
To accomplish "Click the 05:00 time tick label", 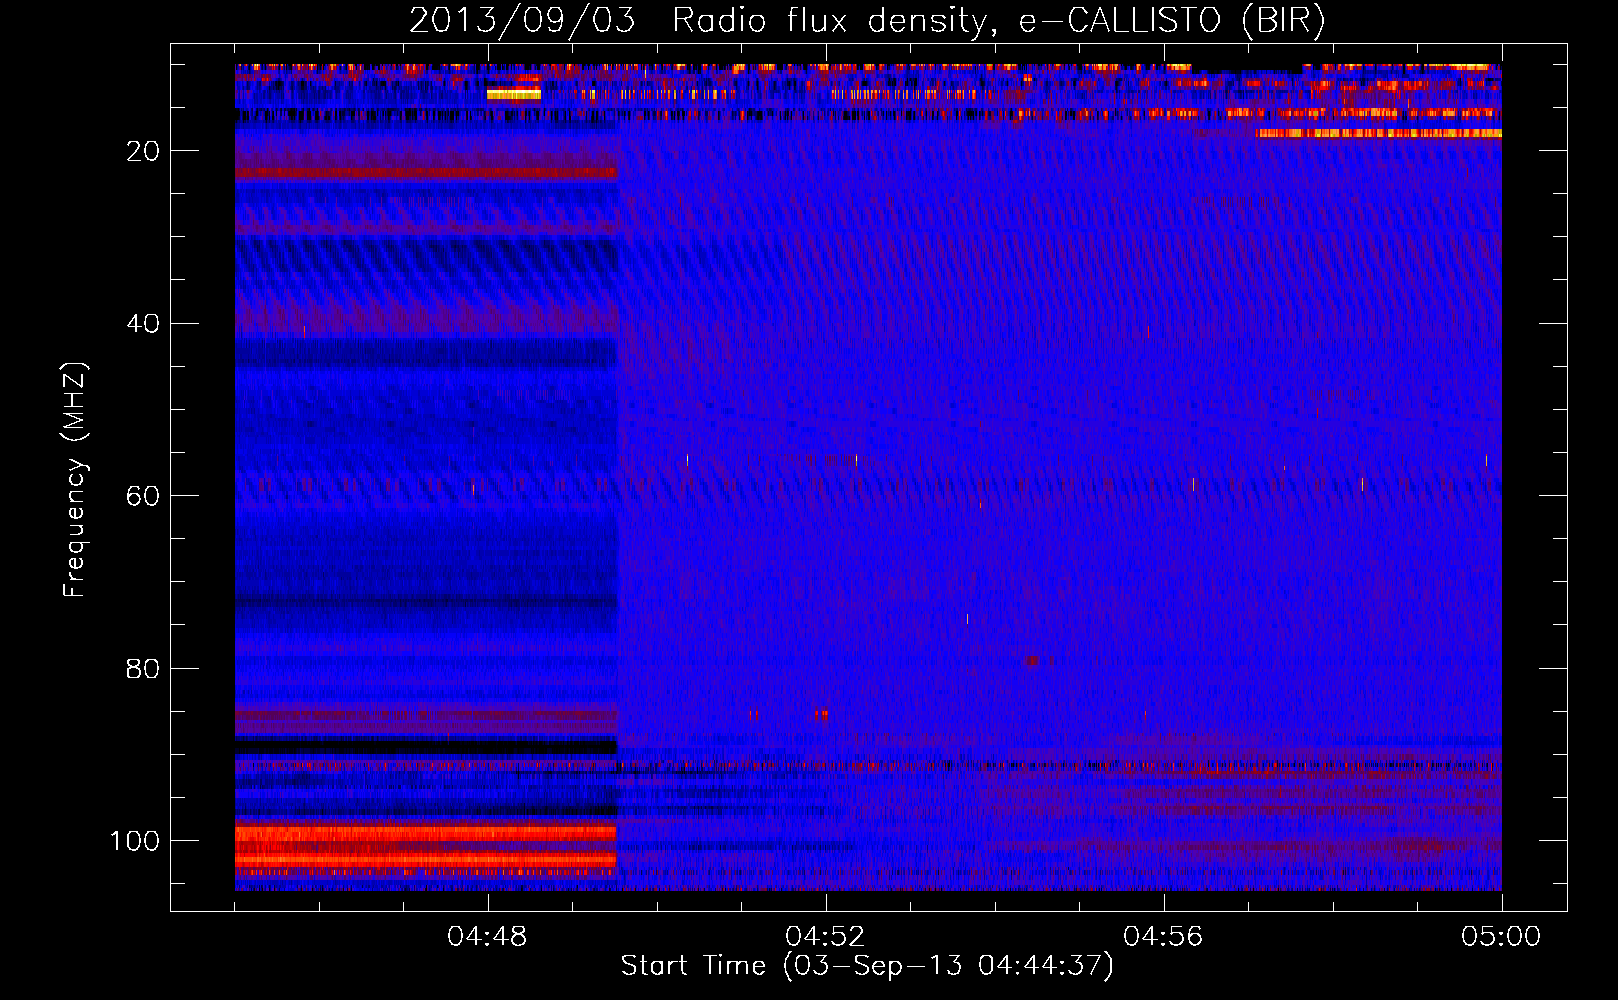I will click(1501, 937).
